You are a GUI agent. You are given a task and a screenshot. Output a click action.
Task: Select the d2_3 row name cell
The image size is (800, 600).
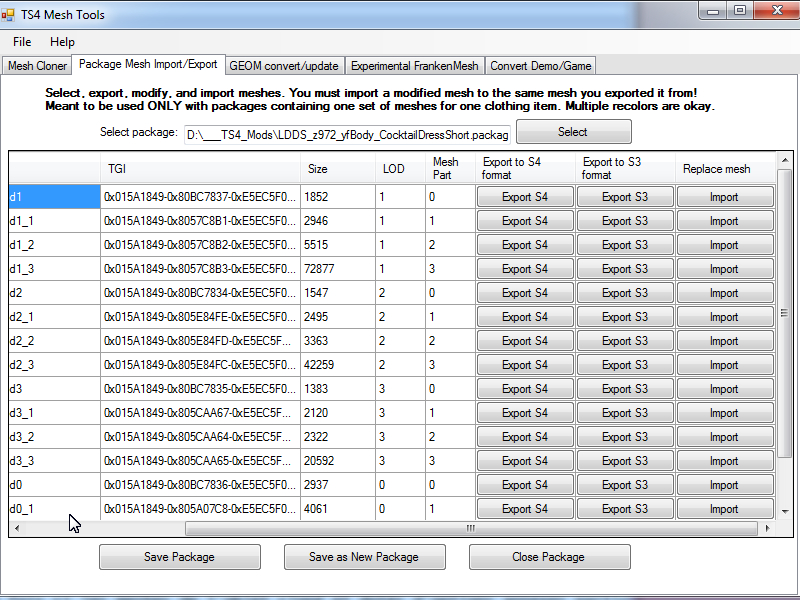[55, 365]
